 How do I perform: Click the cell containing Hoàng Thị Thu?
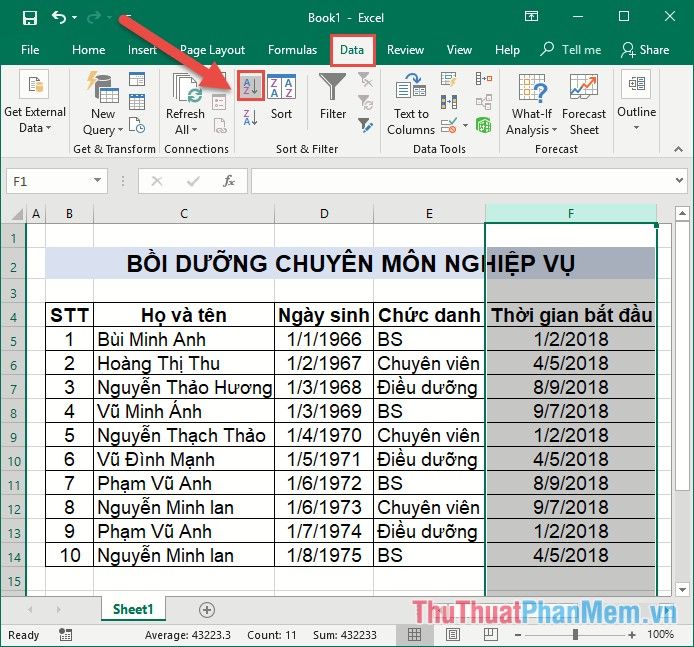(184, 363)
